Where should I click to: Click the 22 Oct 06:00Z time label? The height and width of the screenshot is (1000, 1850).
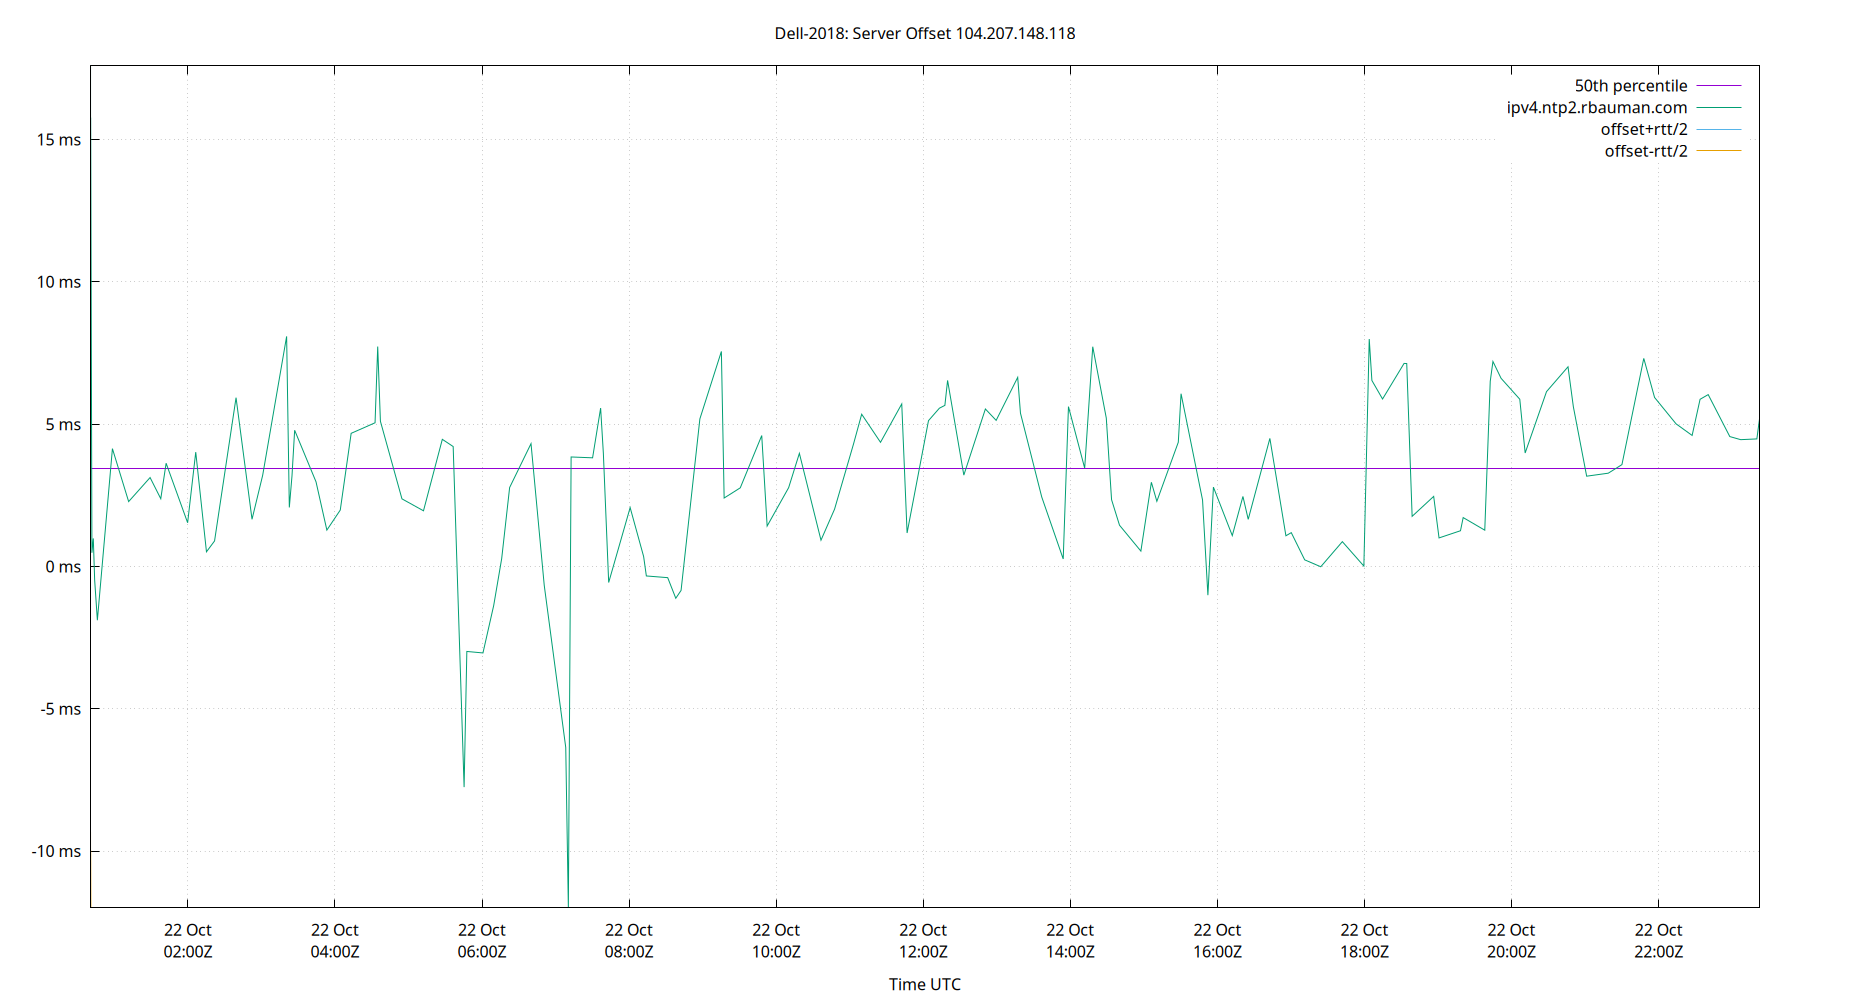tap(482, 941)
